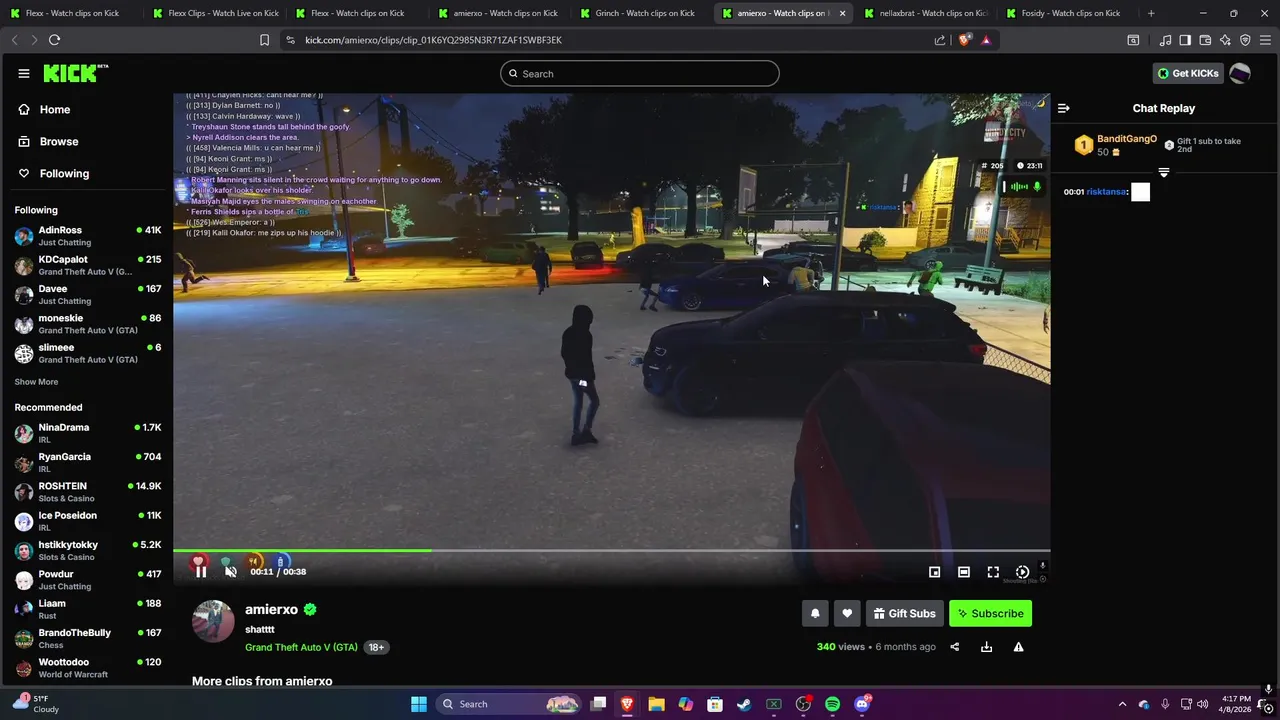Open Brave Rewards triangle icon

click(986, 40)
